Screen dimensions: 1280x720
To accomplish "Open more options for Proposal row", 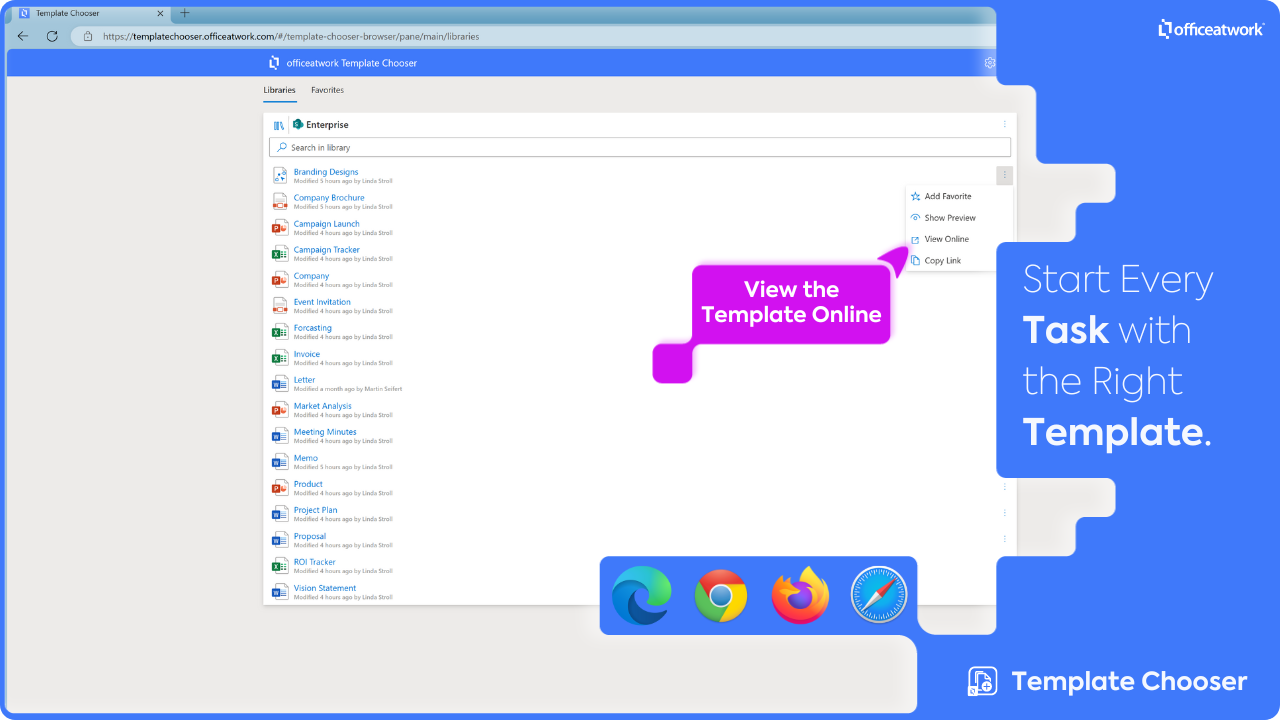I will [x=1005, y=539].
